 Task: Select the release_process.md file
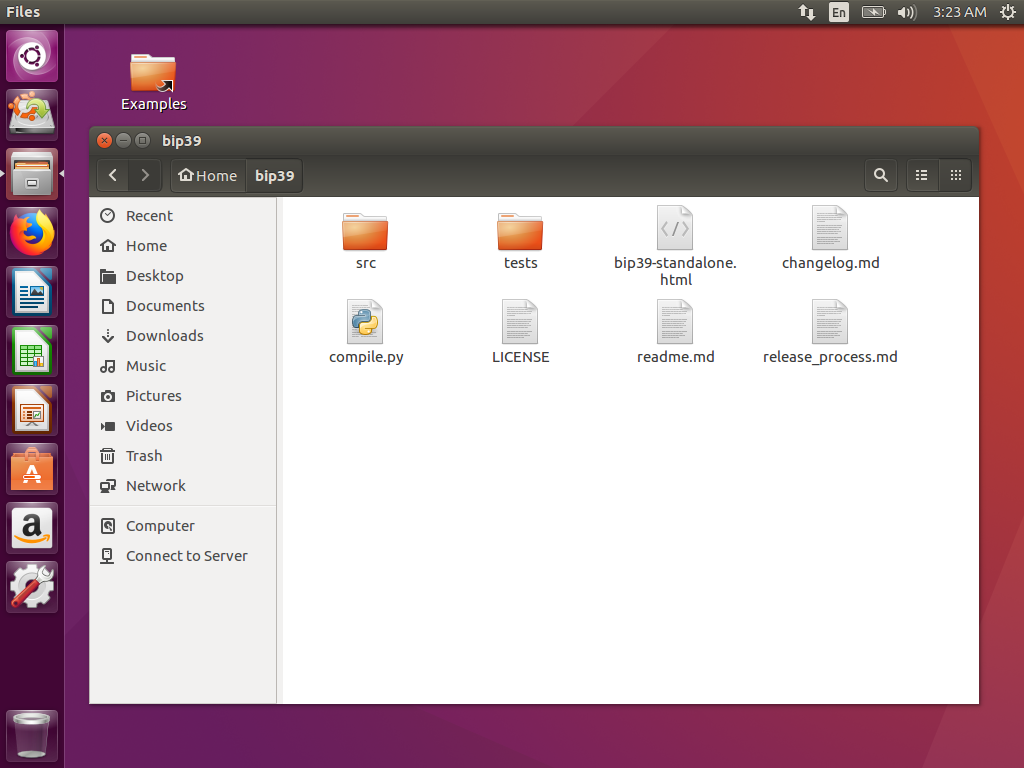click(830, 323)
